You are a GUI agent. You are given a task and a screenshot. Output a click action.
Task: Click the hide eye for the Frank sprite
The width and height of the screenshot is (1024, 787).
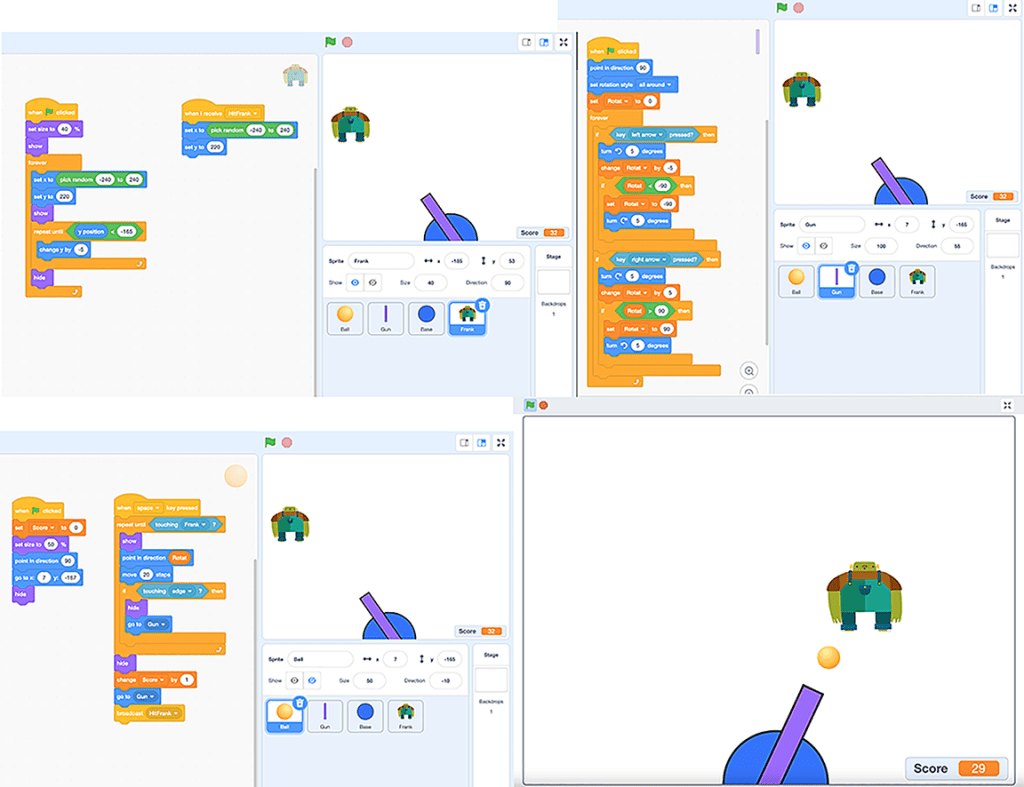[371, 283]
